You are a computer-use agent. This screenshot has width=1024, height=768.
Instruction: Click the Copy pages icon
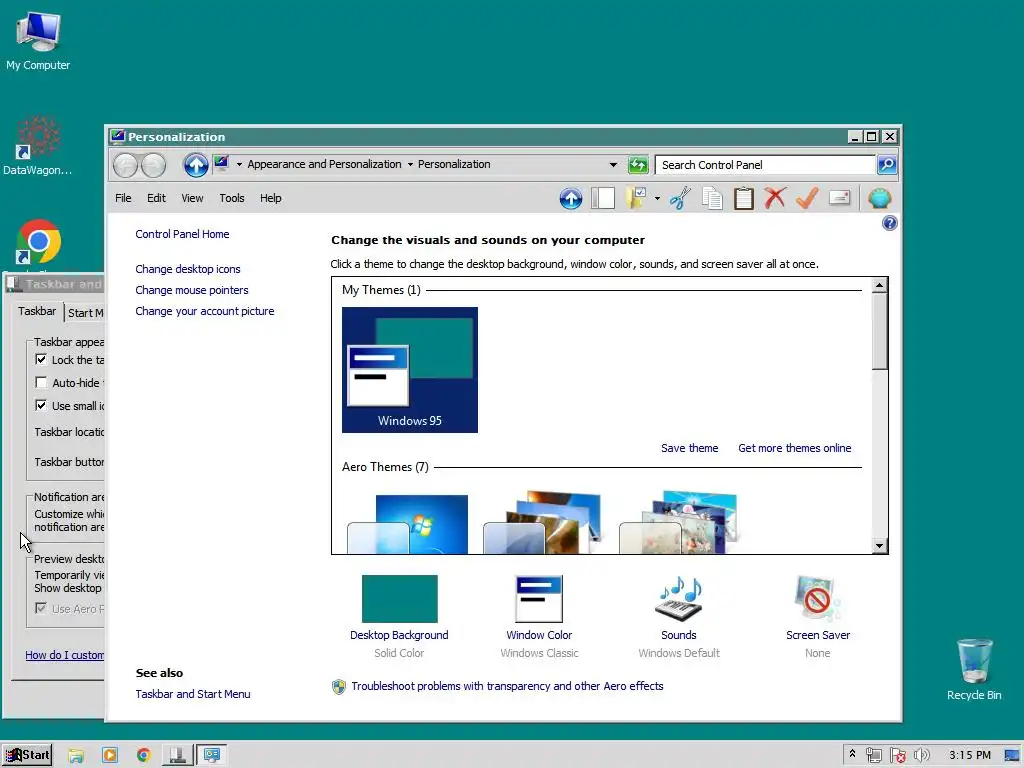click(x=712, y=199)
